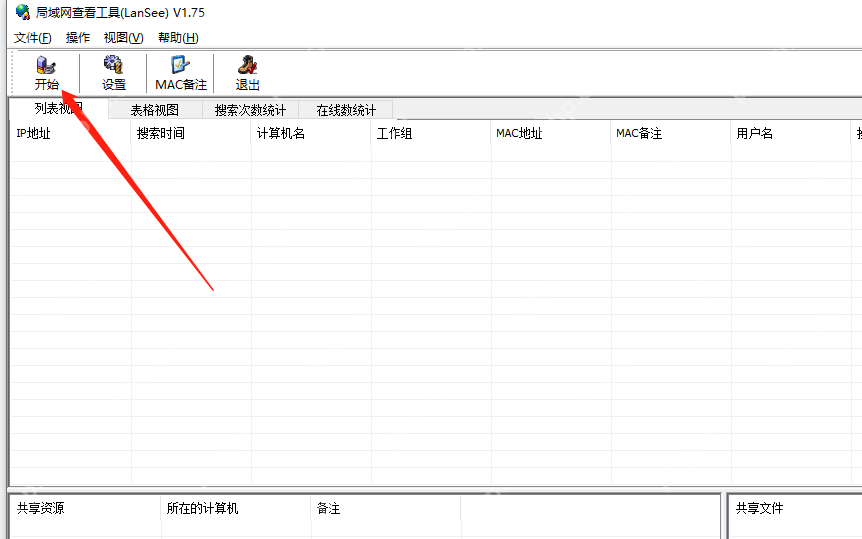Open the 帮助(H) menu
The image size is (862, 539).
(178, 38)
